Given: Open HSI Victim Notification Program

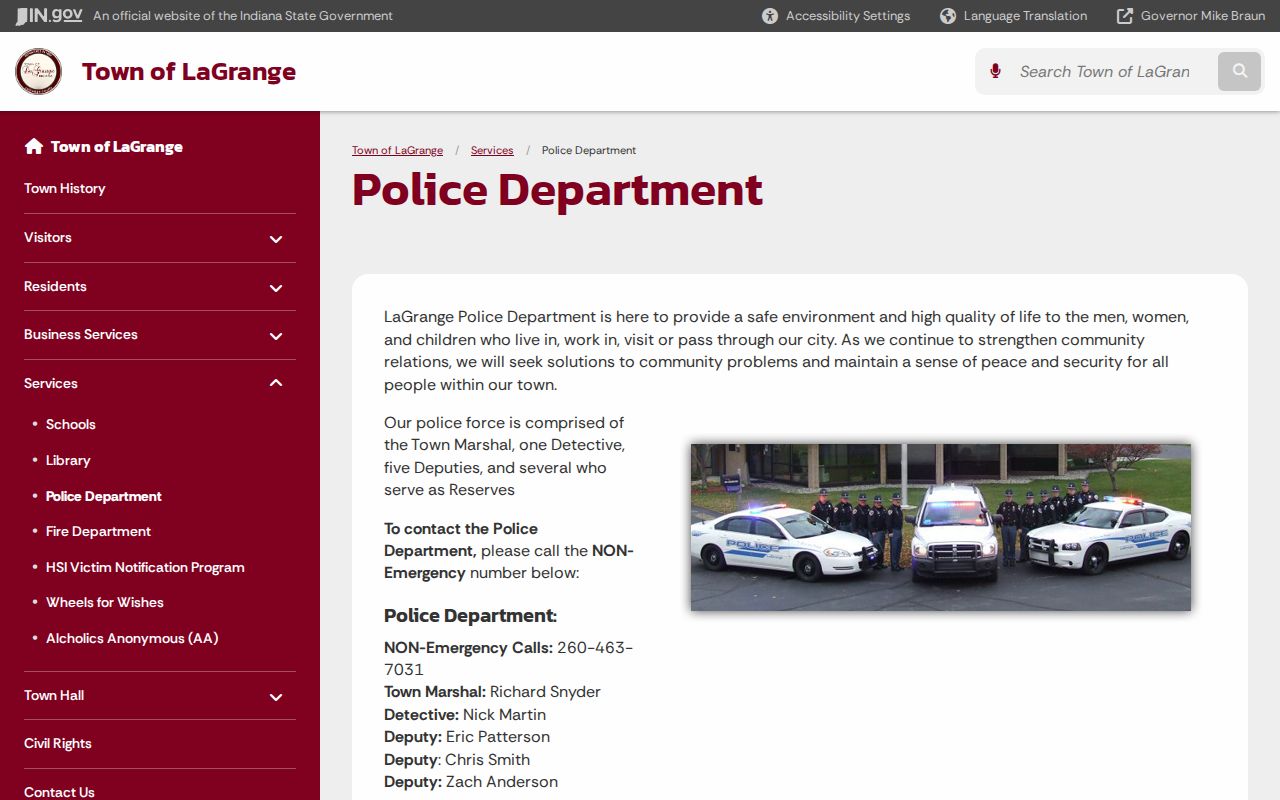Looking at the screenshot, I should pyautogui.click(x=145, y=567).
